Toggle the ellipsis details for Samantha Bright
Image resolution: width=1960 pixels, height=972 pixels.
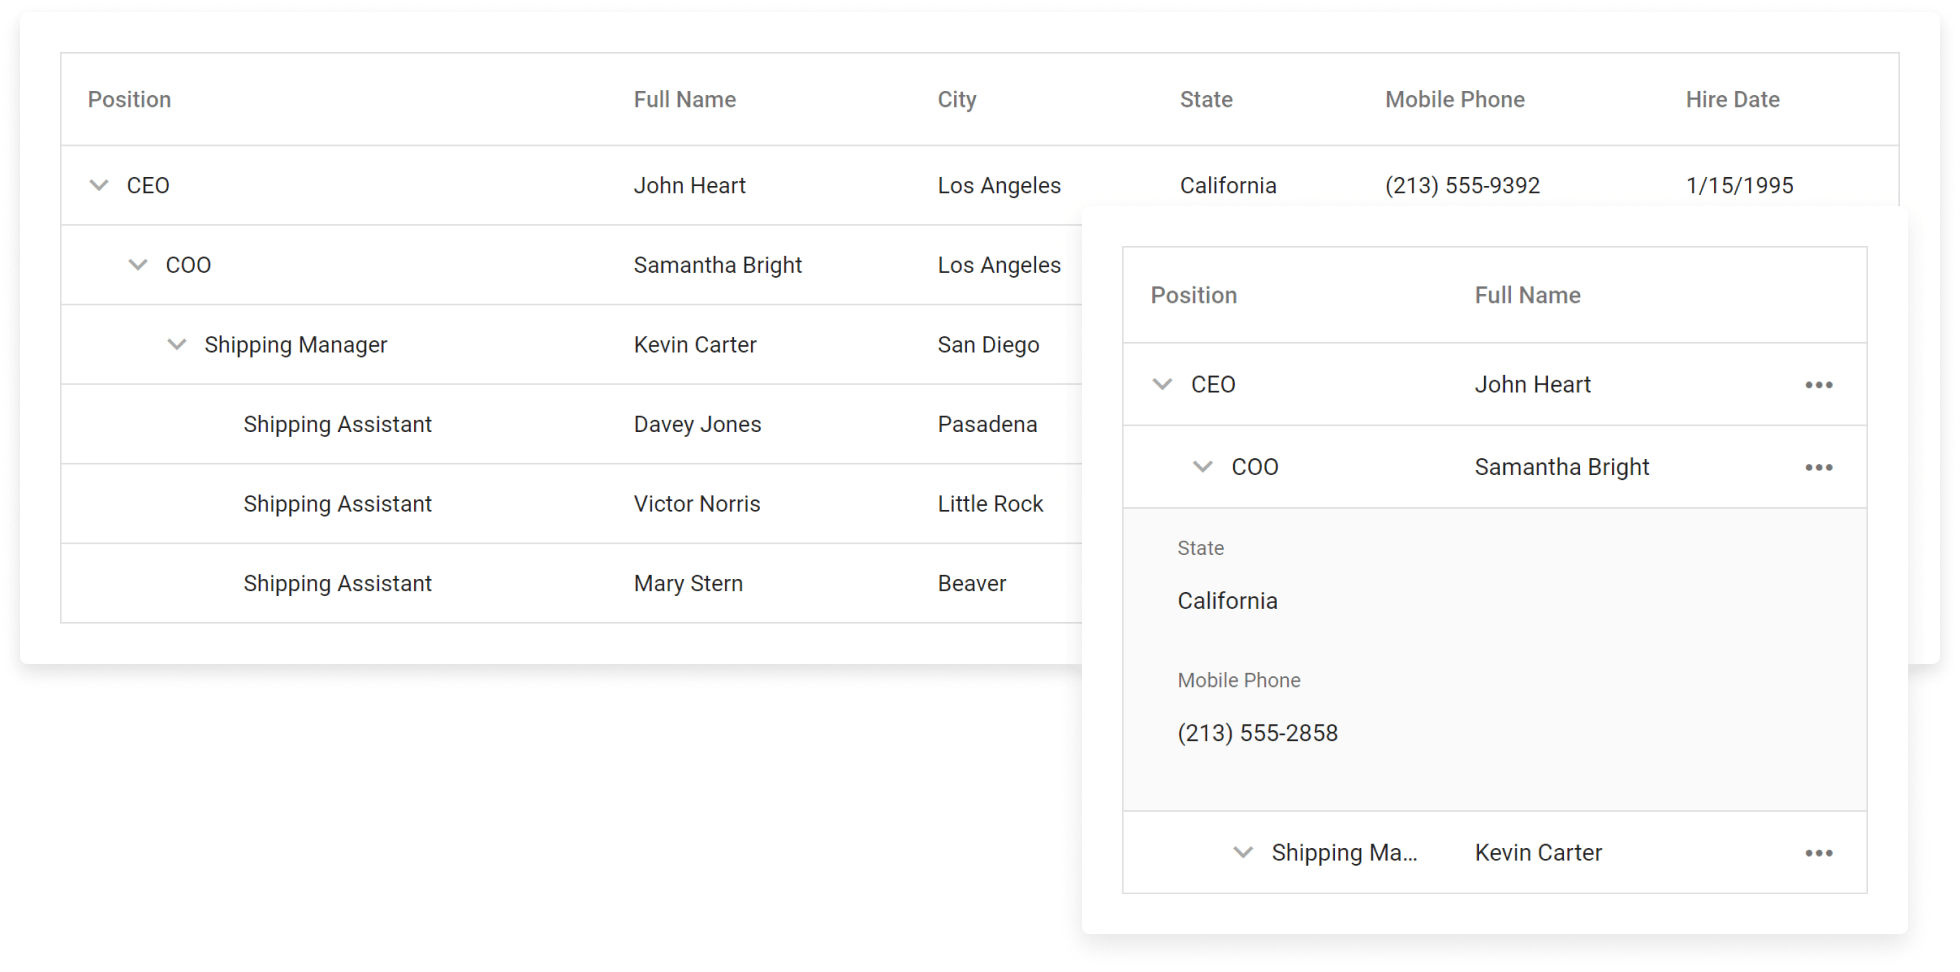tap(1819, 468)
